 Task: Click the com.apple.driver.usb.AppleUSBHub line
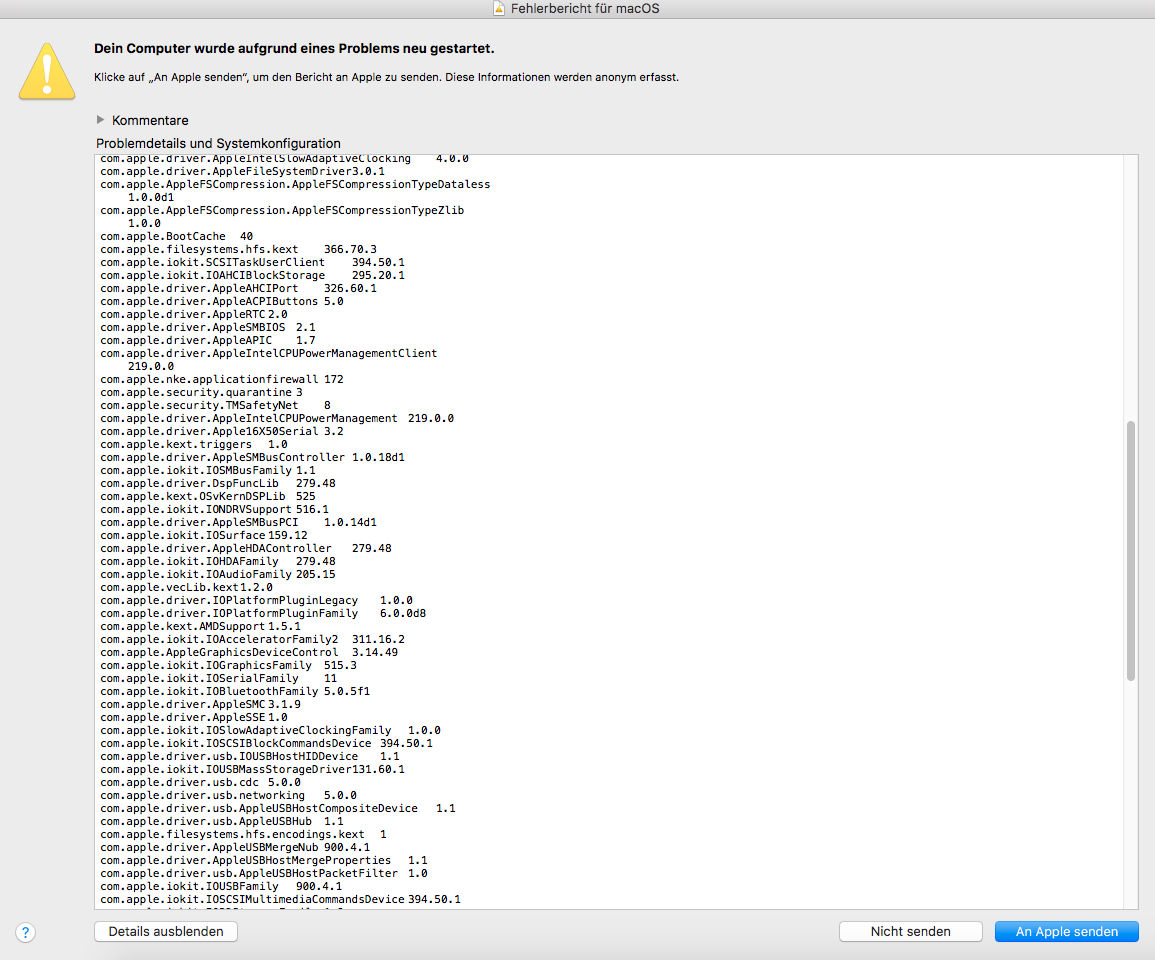(x=222, y=822)
